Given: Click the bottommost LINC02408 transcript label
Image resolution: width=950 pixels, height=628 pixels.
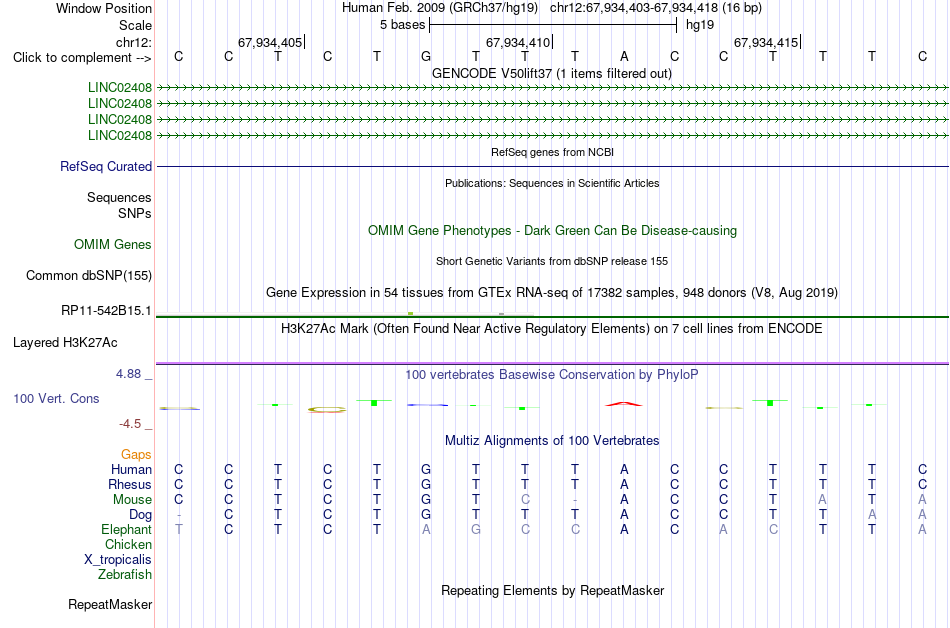Looking at the screenshot, I should (x=120, y=136).
